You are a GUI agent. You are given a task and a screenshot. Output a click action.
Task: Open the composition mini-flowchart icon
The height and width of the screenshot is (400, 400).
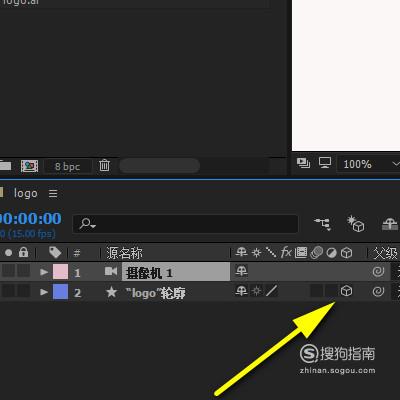[322, 224]
